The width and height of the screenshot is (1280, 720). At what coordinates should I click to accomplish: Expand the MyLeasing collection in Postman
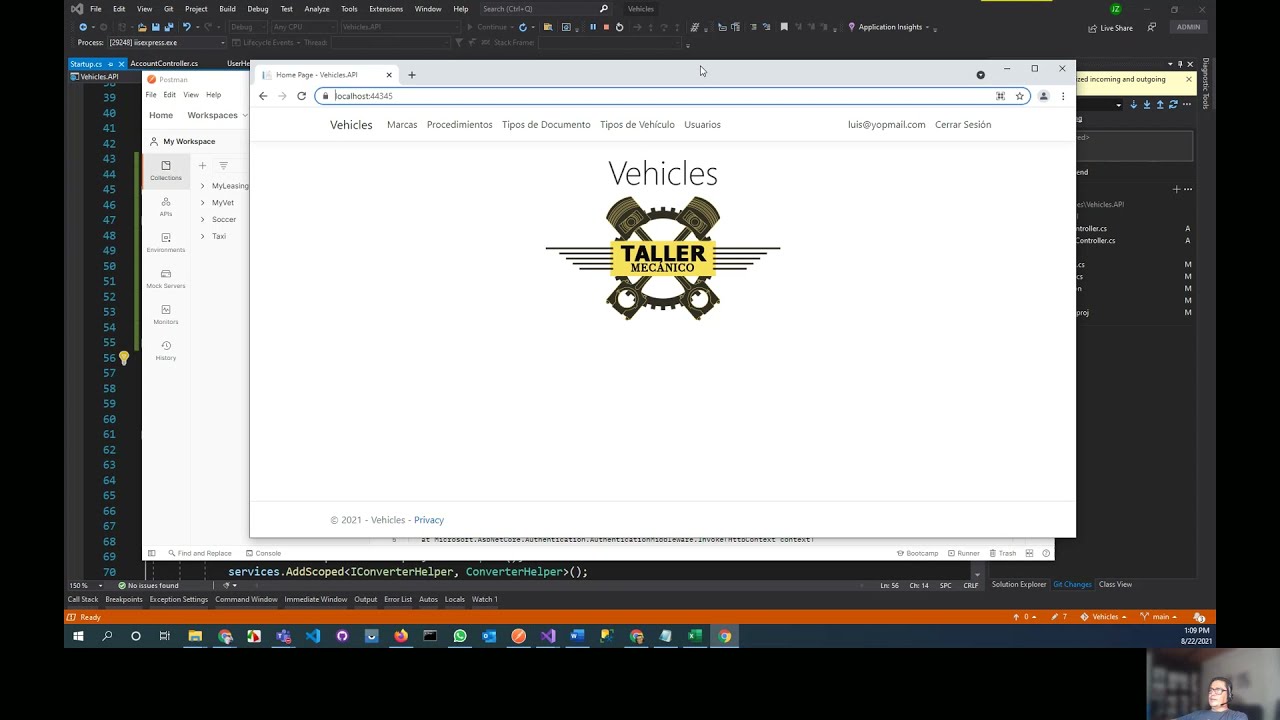(x=202, y=186)
